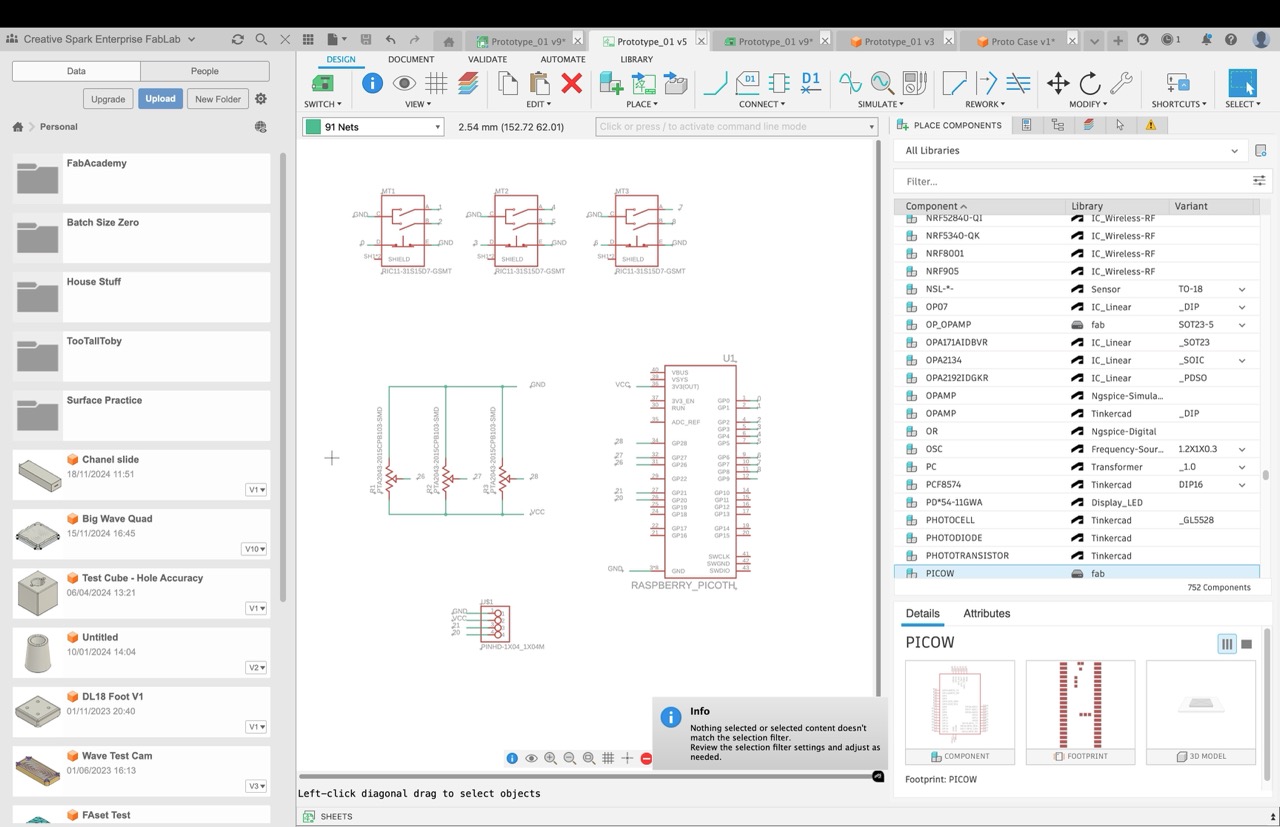Click the Switch to PCB board icon
Viewport: 1280px width, 827px height.
[x=322, y=84]
